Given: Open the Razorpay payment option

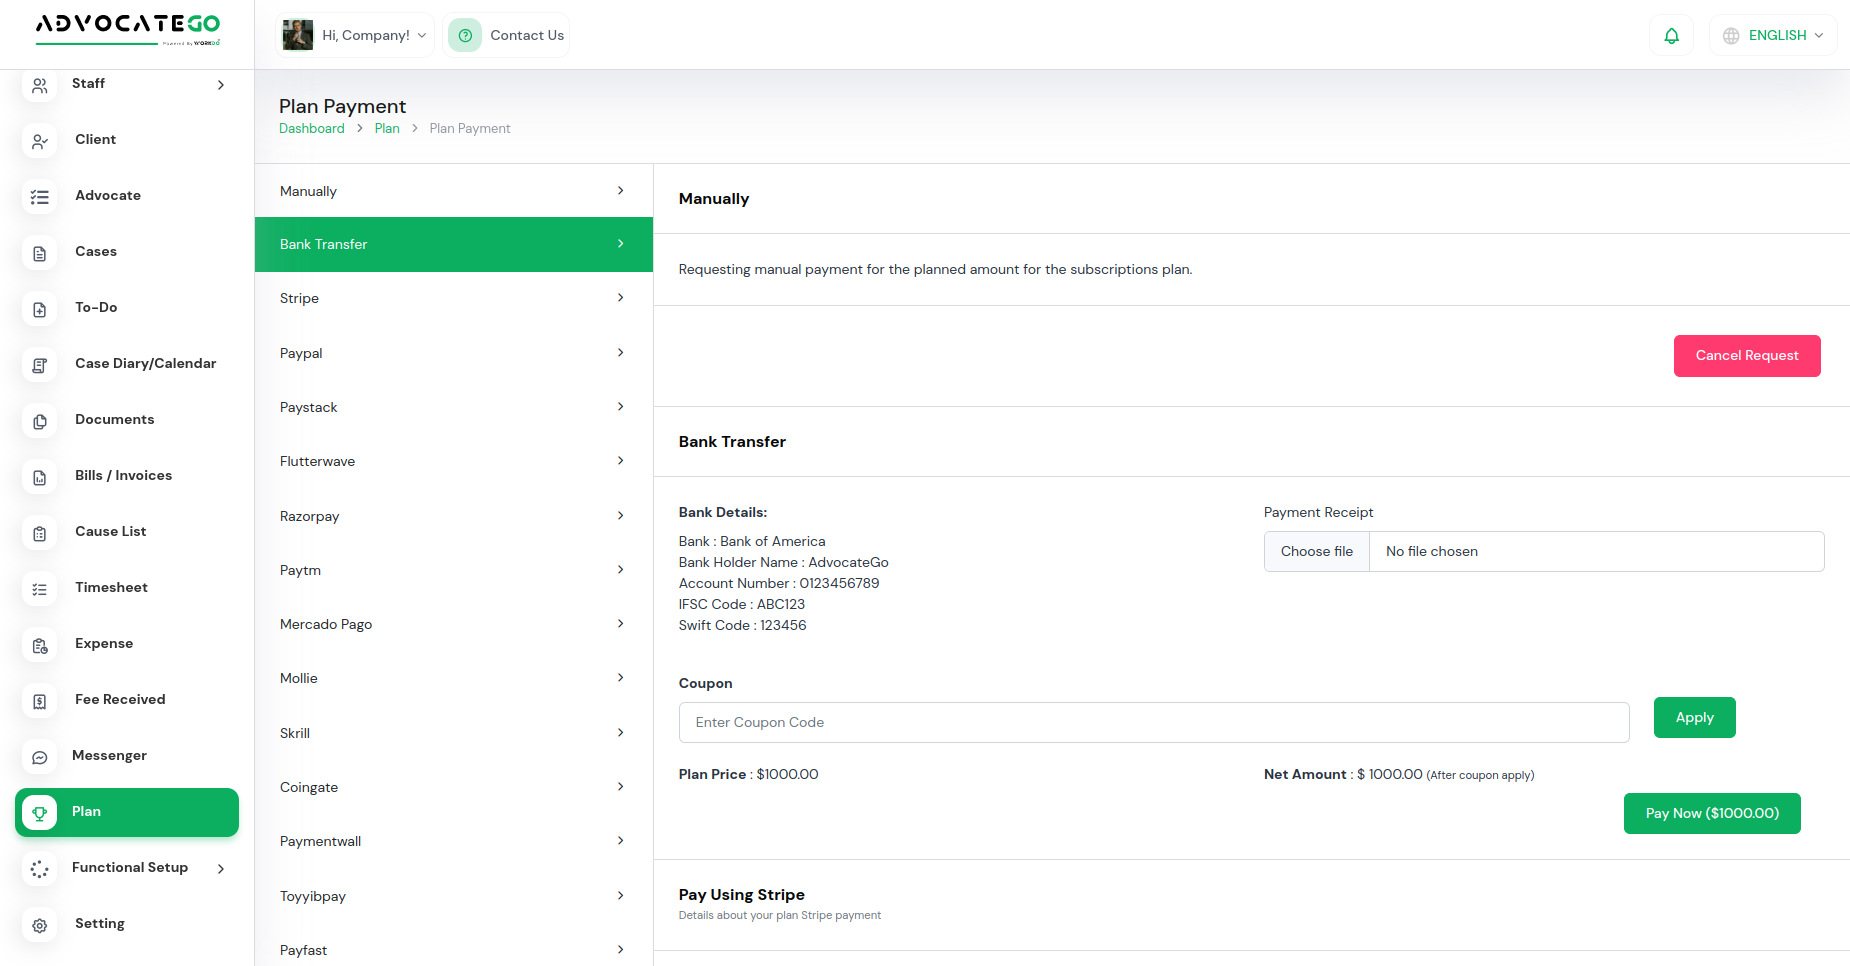Looking at the screenshot, I should pos(453,516).
